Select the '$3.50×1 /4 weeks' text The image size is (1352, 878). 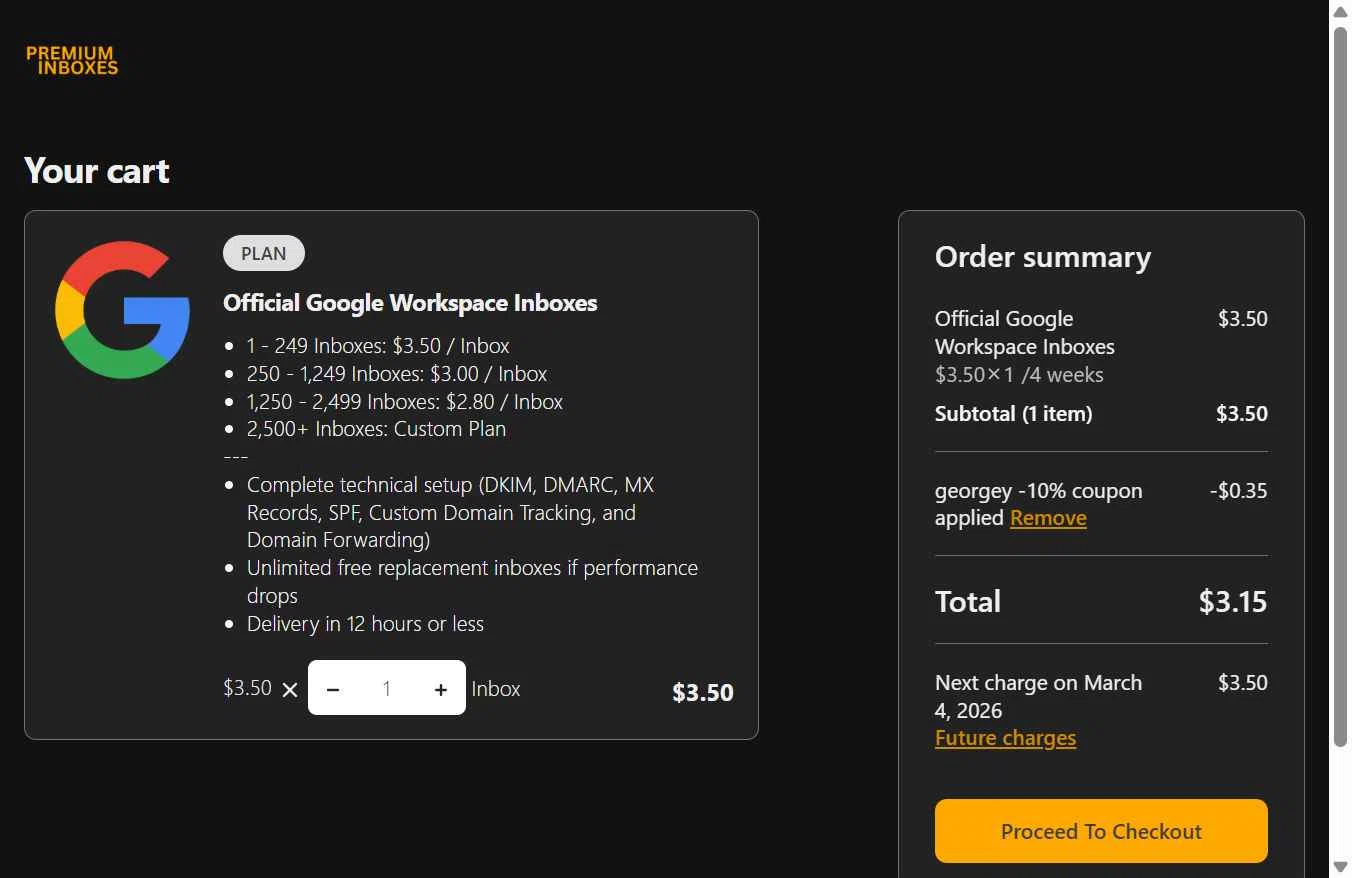point(1019,375)
